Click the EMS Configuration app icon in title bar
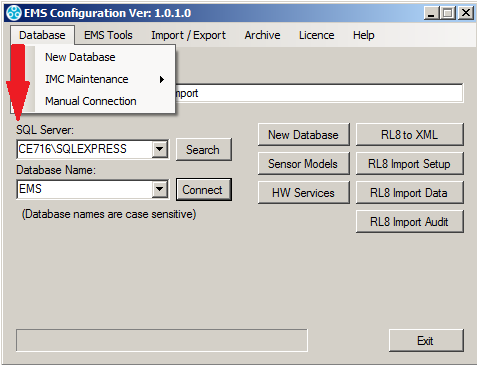The width and height of the screenshot is (477, 365). [14, 13]
